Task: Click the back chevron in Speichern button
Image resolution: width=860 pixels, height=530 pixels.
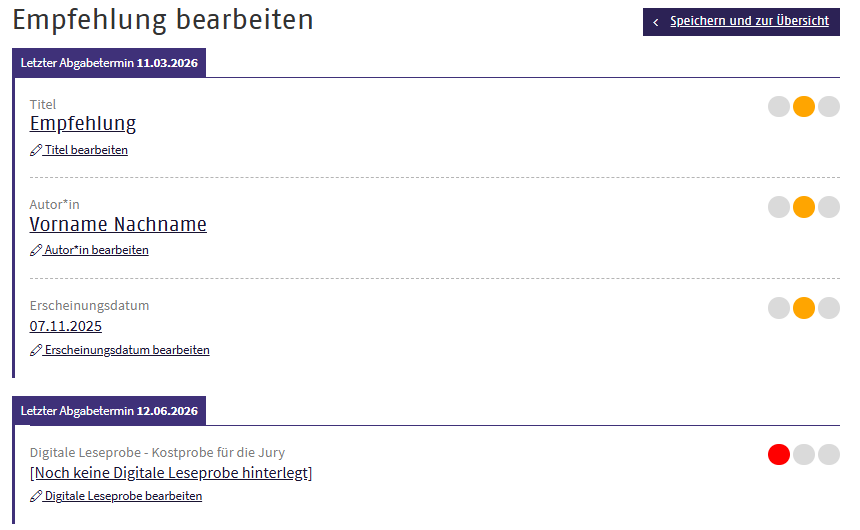Action: pyautogui.click(x=656, y=22)
